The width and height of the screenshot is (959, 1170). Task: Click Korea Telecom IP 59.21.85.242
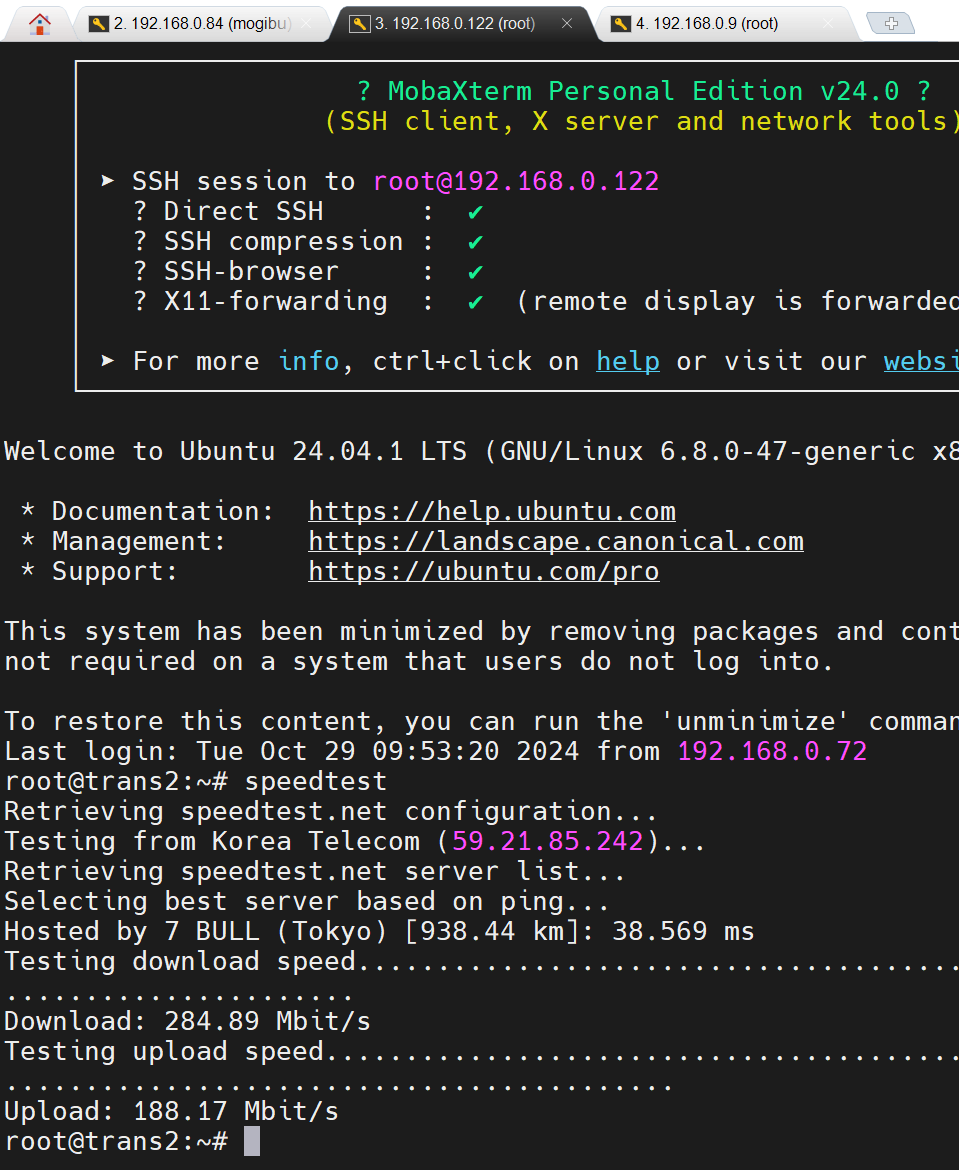click(548, 841)
